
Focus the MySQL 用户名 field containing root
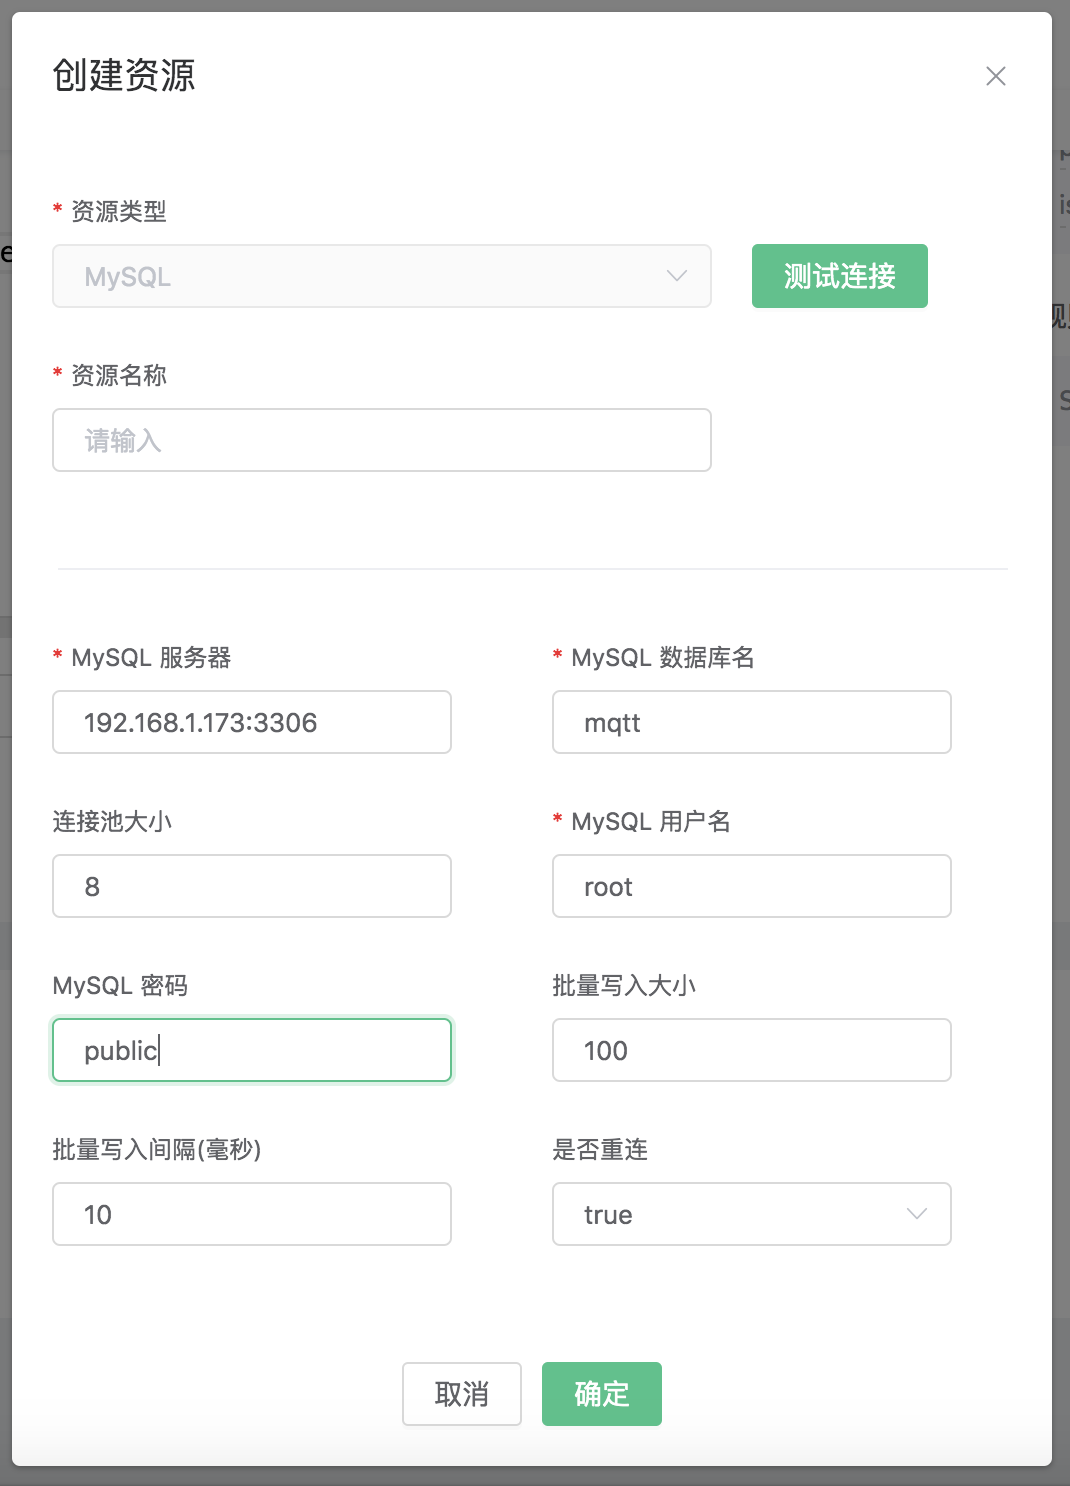click(x=751, y=886)
